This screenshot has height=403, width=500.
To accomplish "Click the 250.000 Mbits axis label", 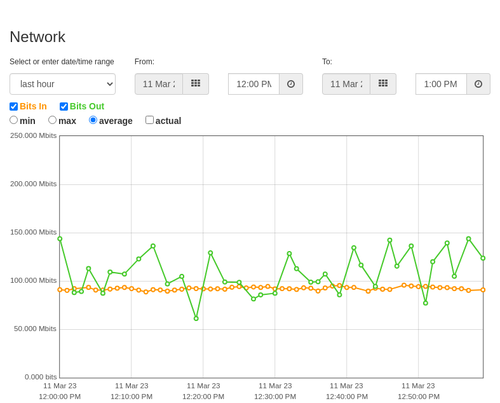I will pyautogui.click(x=33, y=136).
